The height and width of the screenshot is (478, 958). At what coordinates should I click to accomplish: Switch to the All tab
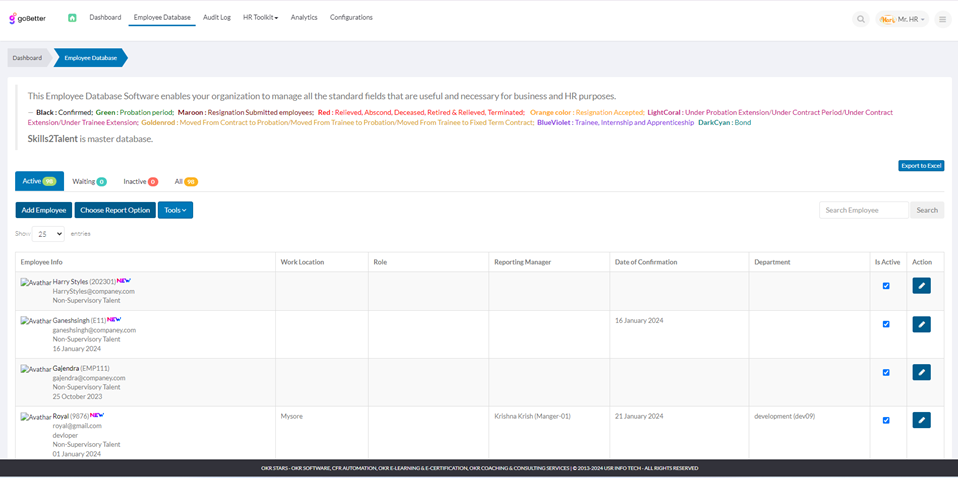pos(186,182)
